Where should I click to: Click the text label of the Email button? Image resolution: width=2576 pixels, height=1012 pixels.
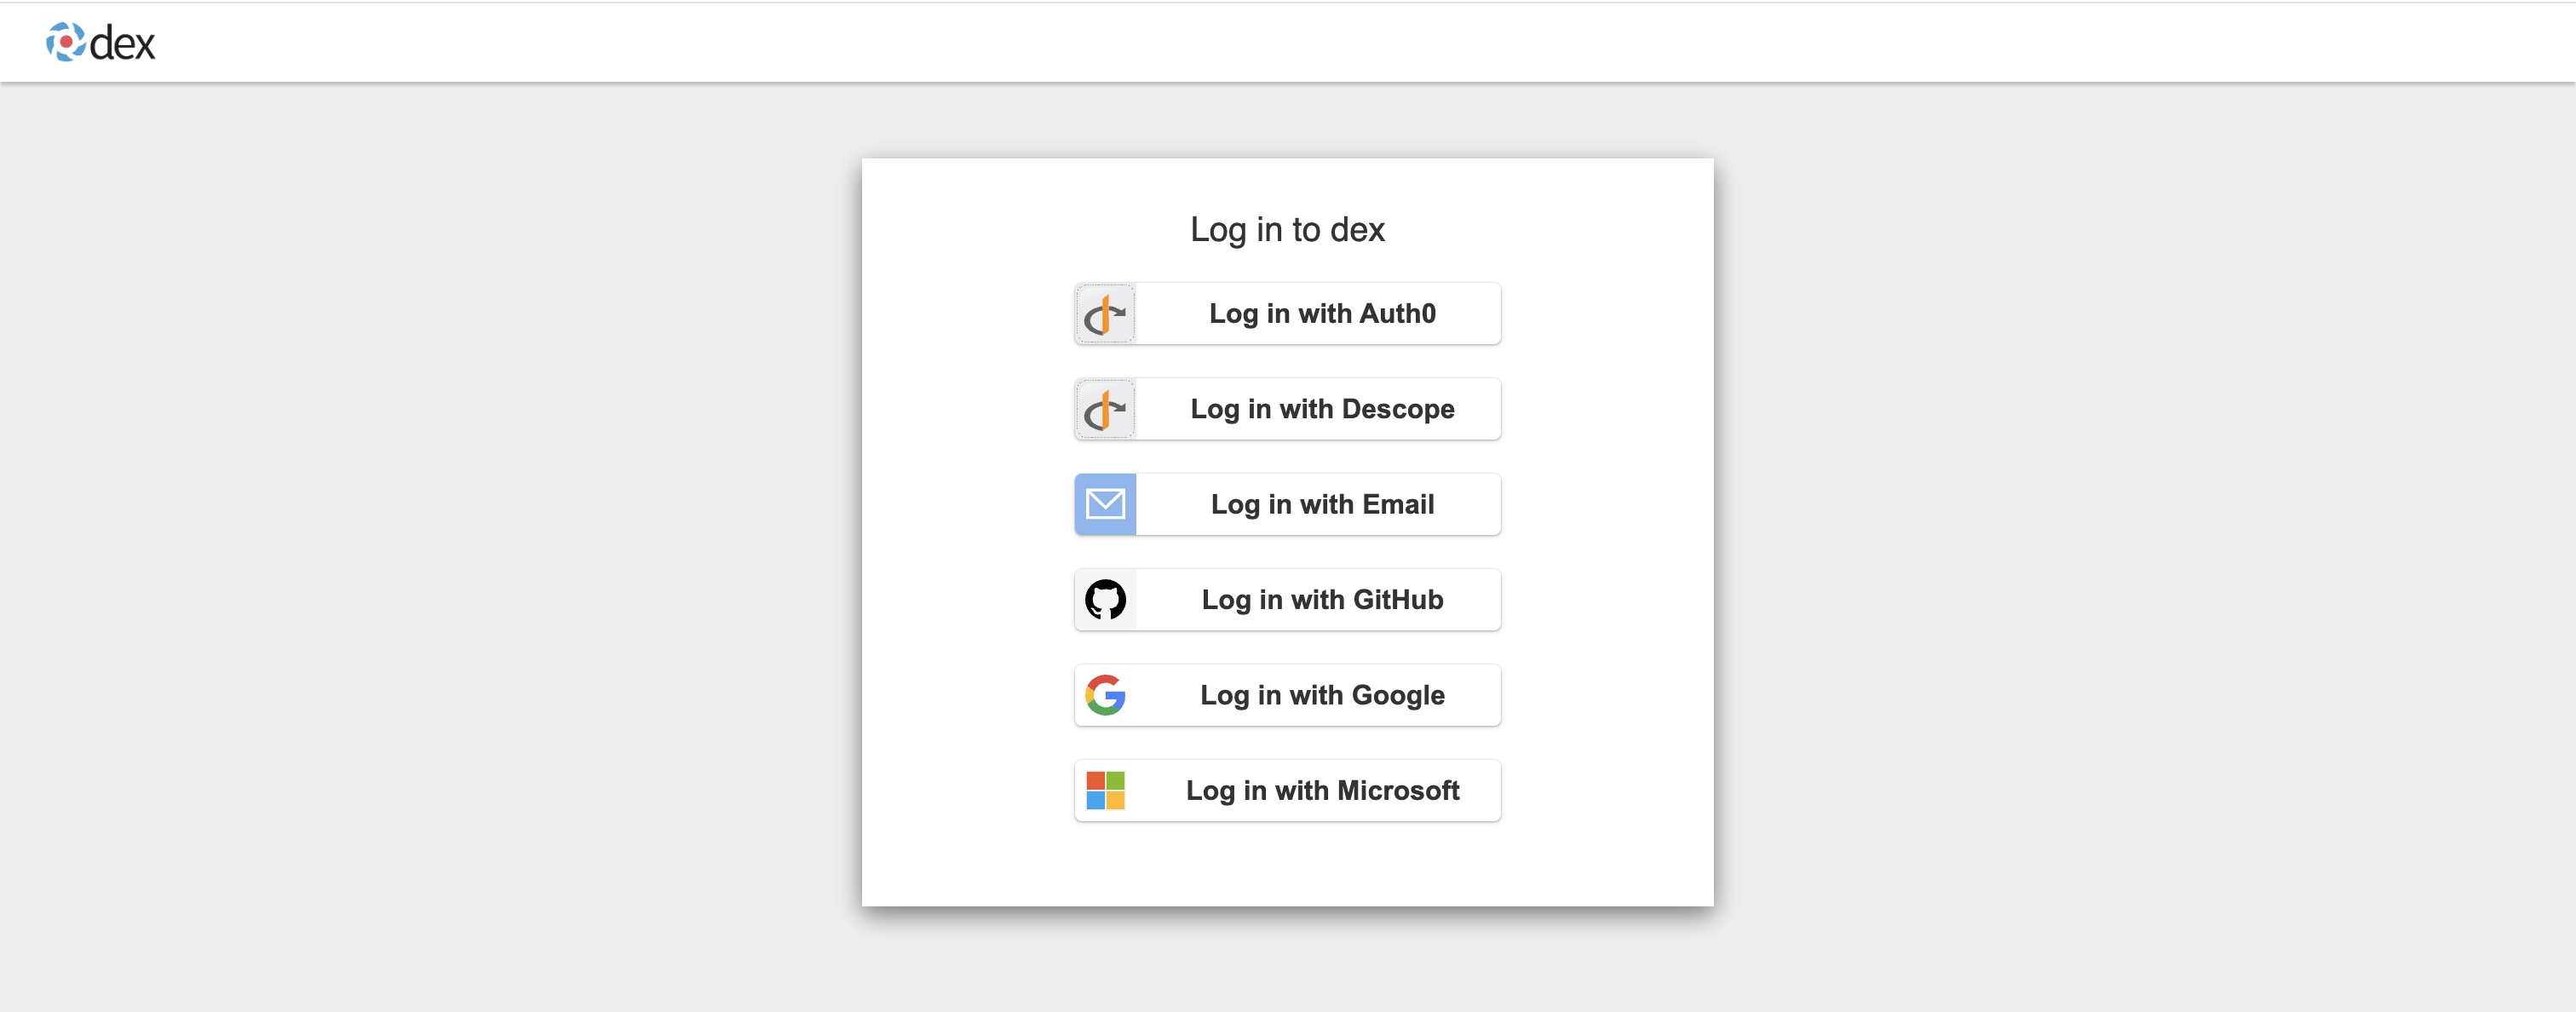point(1322,504)
